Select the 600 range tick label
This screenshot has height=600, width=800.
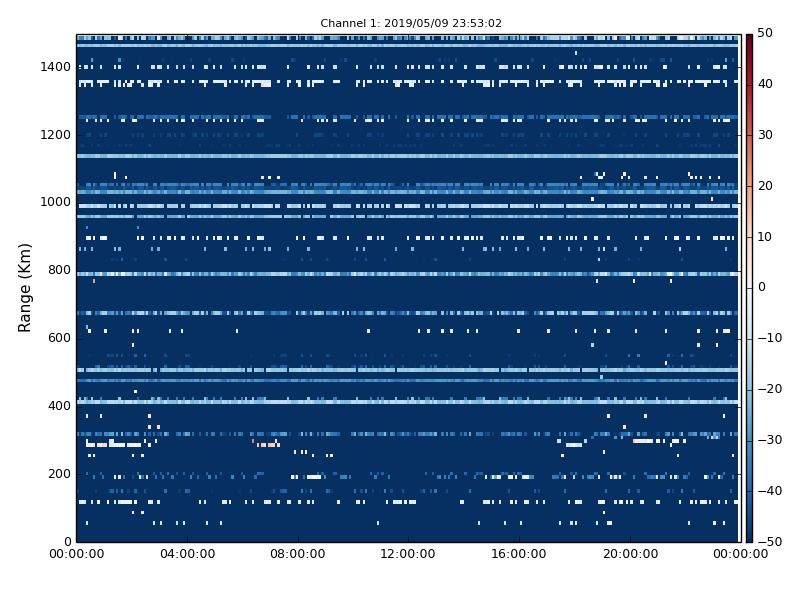tap(59, 338)
